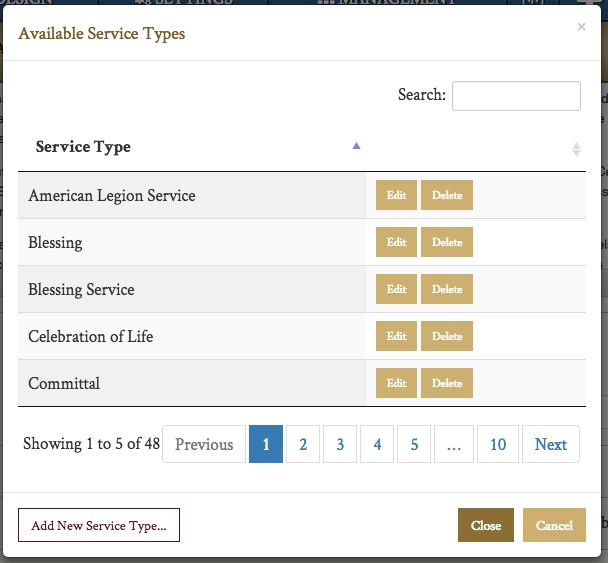Viewport: 608px width, 563px height.
Task: Jump to page 10 of results
Action: coord(497,445)
